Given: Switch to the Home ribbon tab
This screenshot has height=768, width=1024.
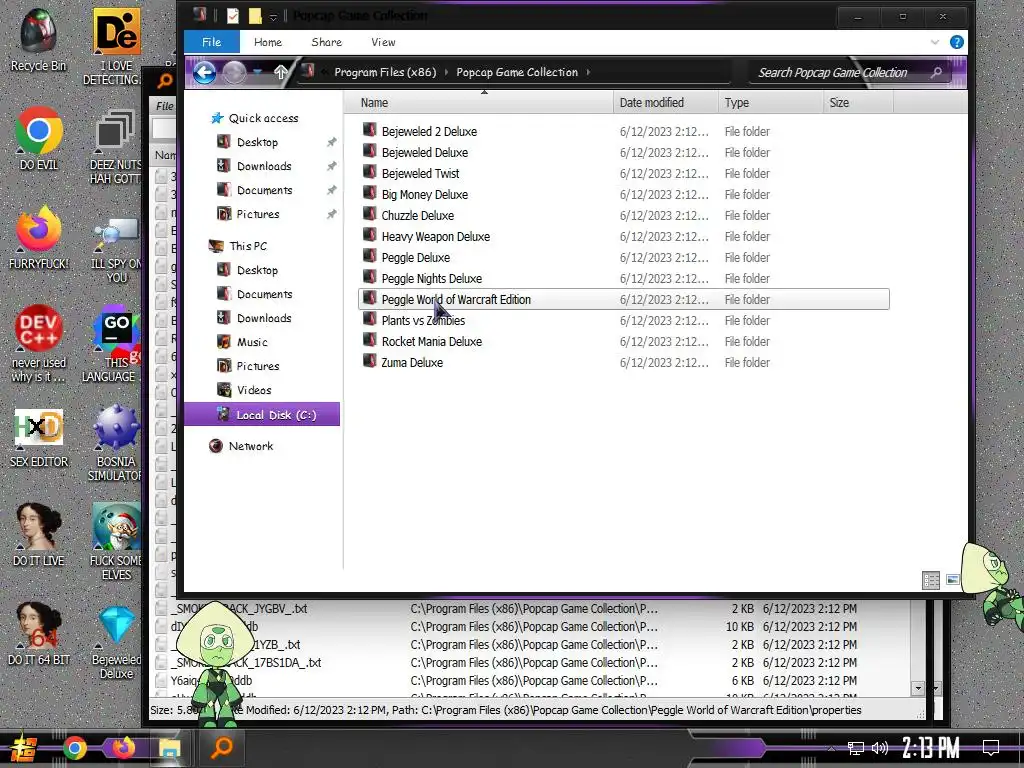Looking at the screenshot, I should tap(268, 42).
